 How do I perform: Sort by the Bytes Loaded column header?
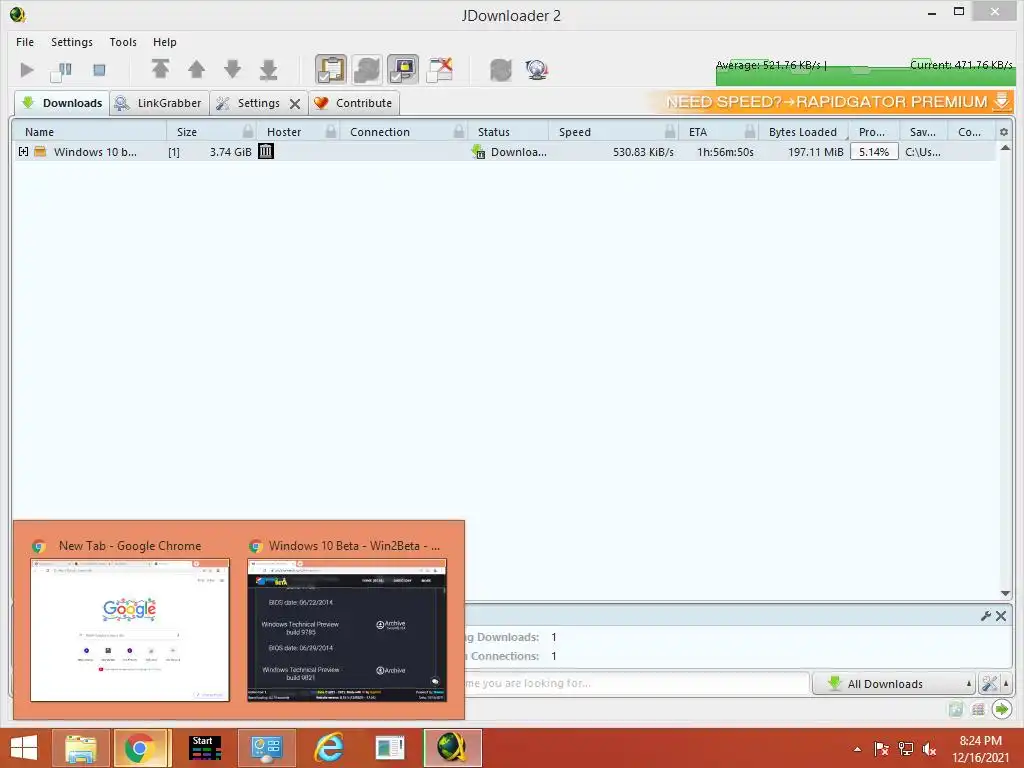pyautogui.click(x=803, y=132)
